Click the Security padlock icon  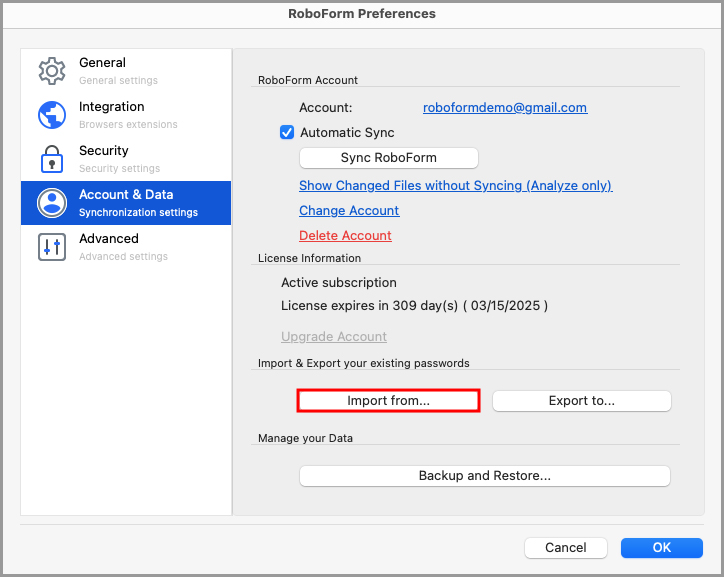pos(52,159)
